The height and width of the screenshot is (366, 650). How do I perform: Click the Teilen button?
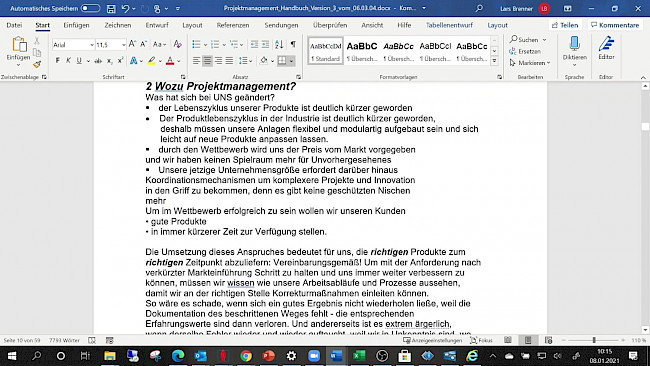click(565, 25)
